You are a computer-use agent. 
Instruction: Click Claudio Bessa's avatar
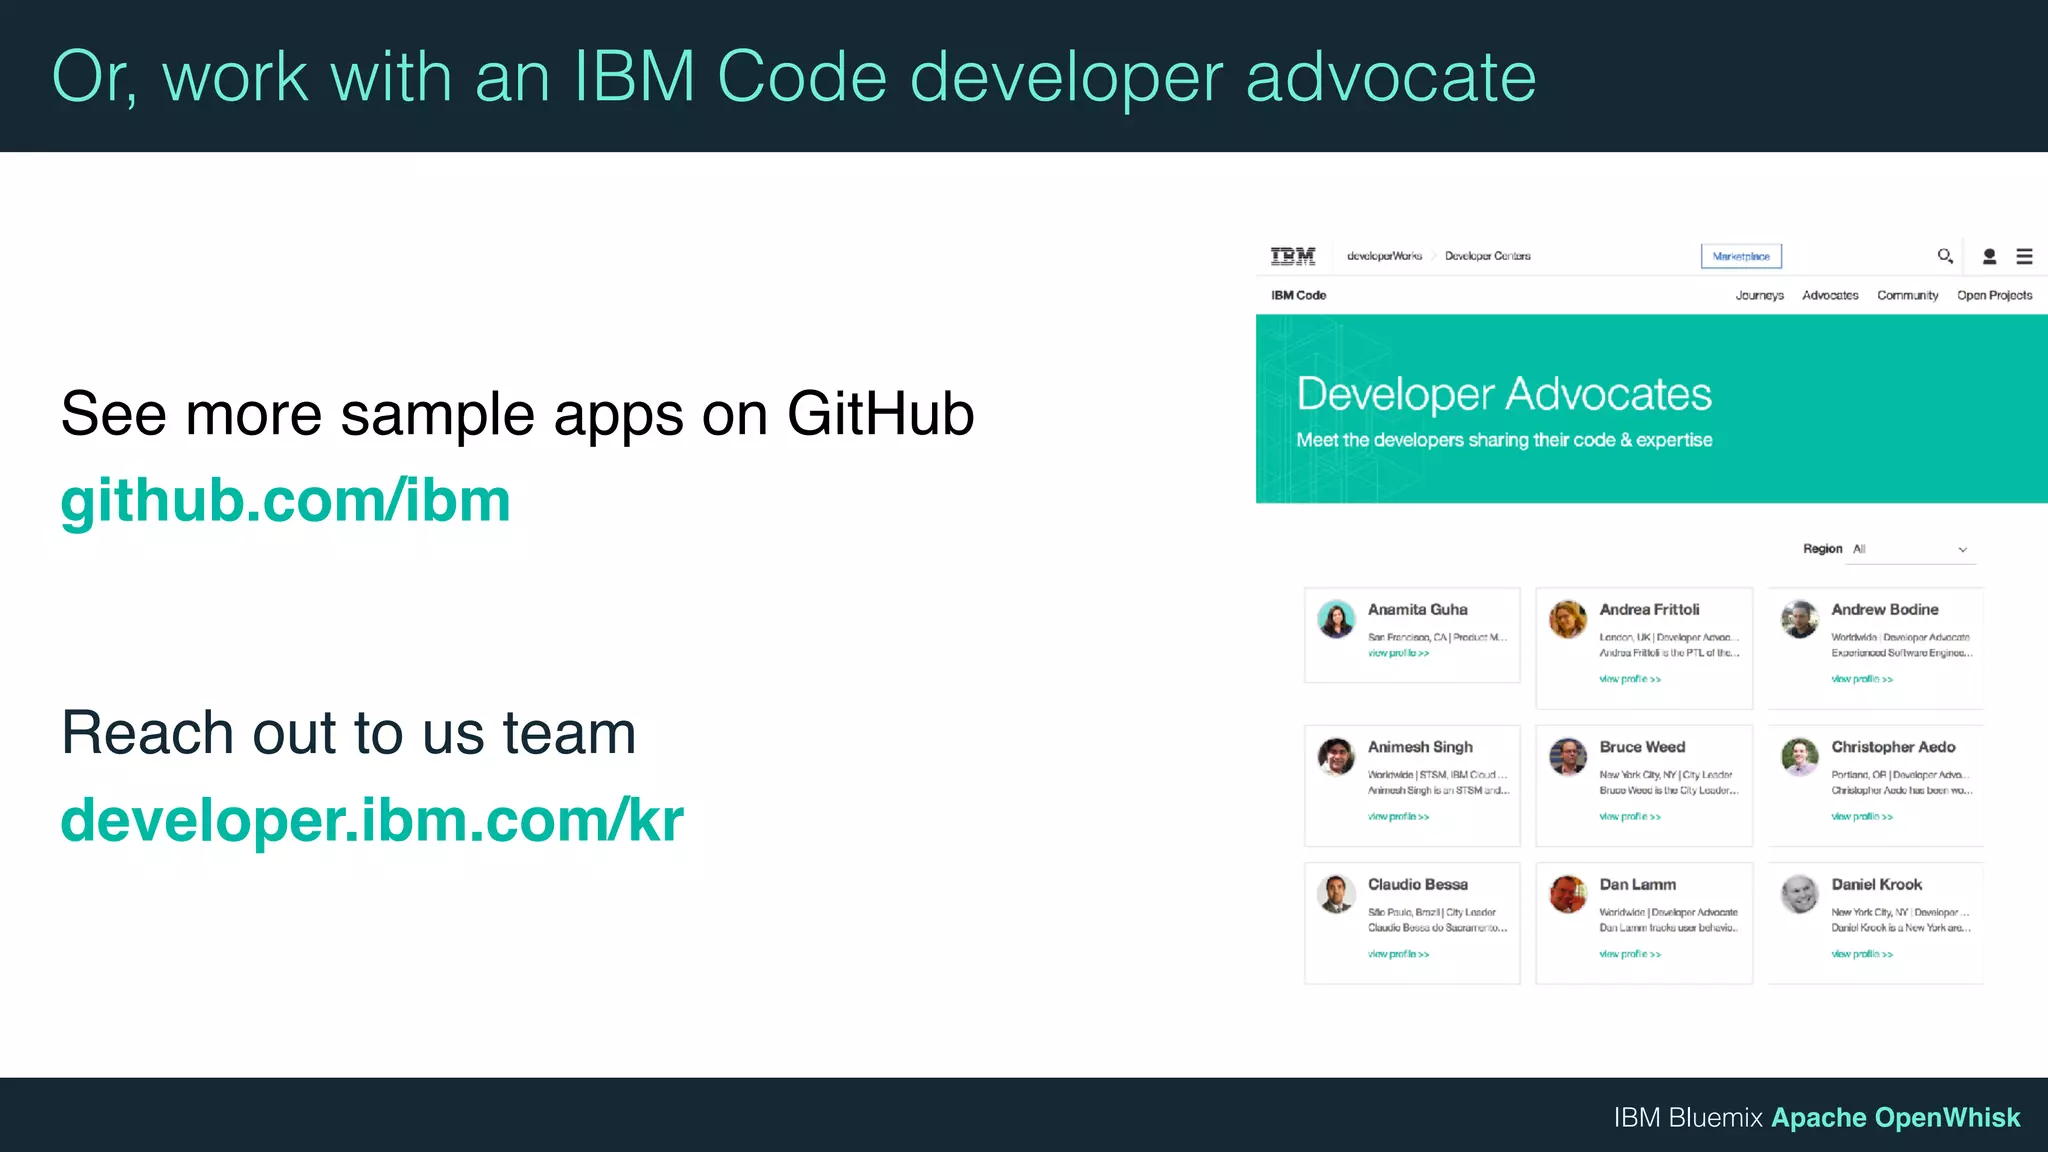[1336, 894]
